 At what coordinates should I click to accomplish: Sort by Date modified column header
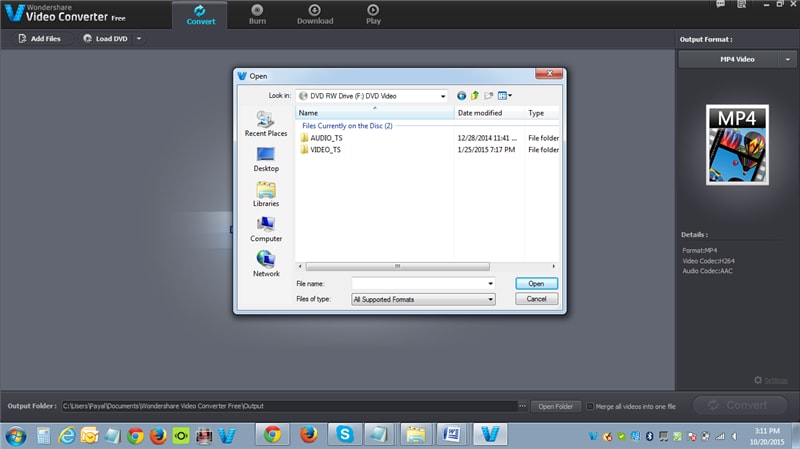(x=489, y=113)
